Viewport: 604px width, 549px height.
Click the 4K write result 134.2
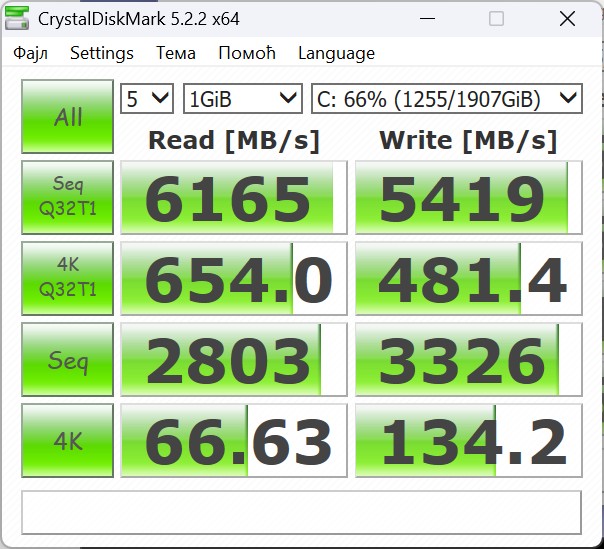click(x=468, y=440)
